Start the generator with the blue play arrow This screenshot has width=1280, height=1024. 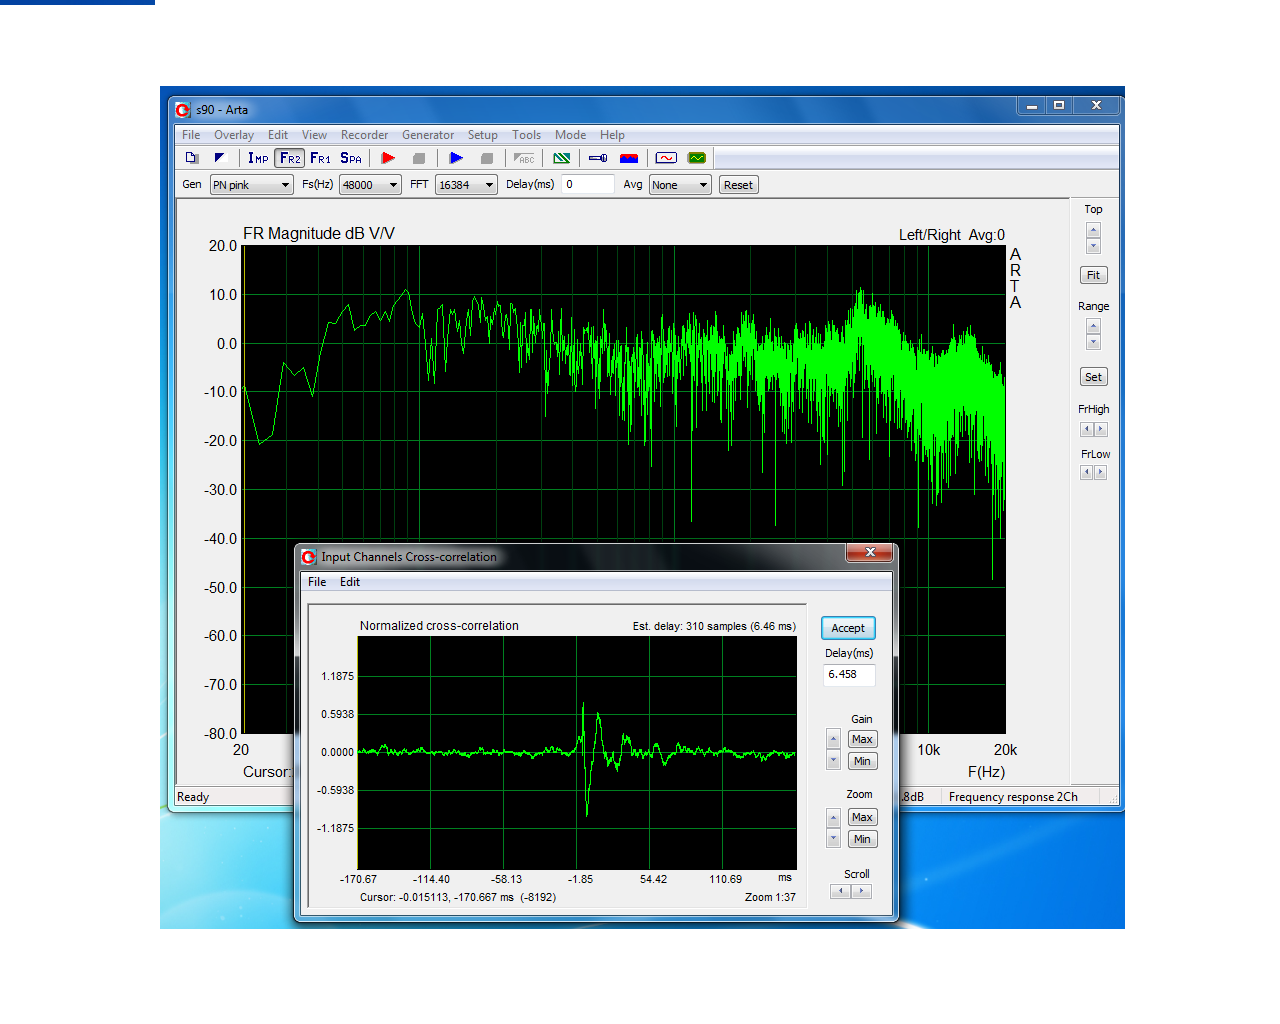click(457, 158)
